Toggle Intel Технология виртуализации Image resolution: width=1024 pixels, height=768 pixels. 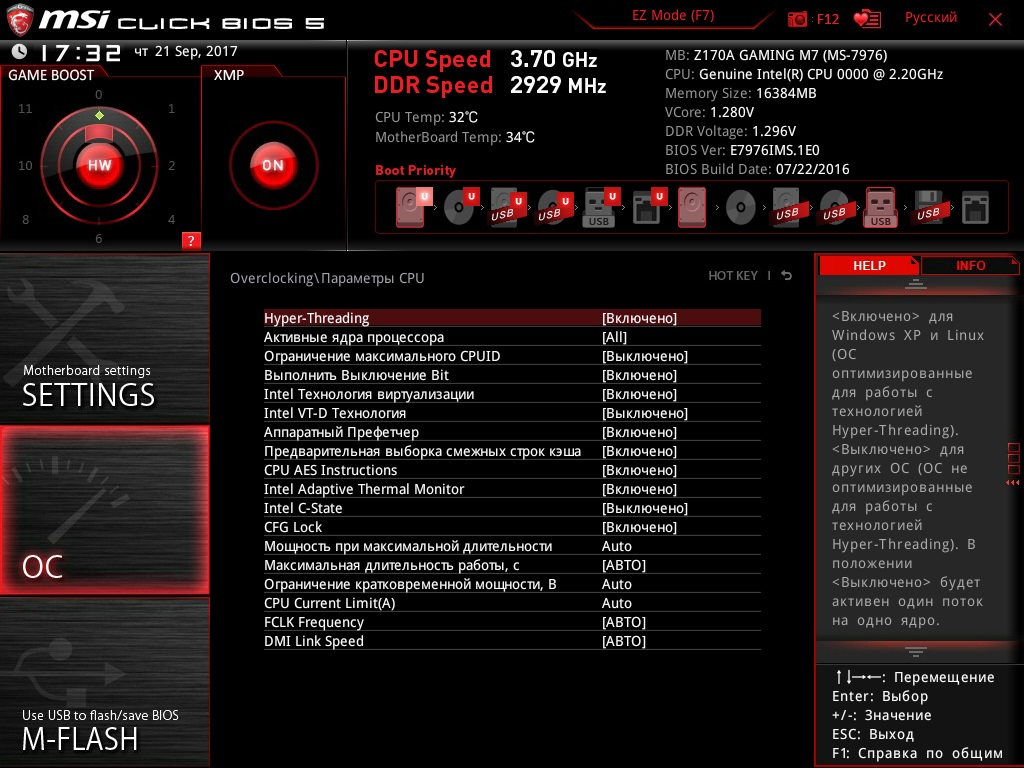coord(512,394)
